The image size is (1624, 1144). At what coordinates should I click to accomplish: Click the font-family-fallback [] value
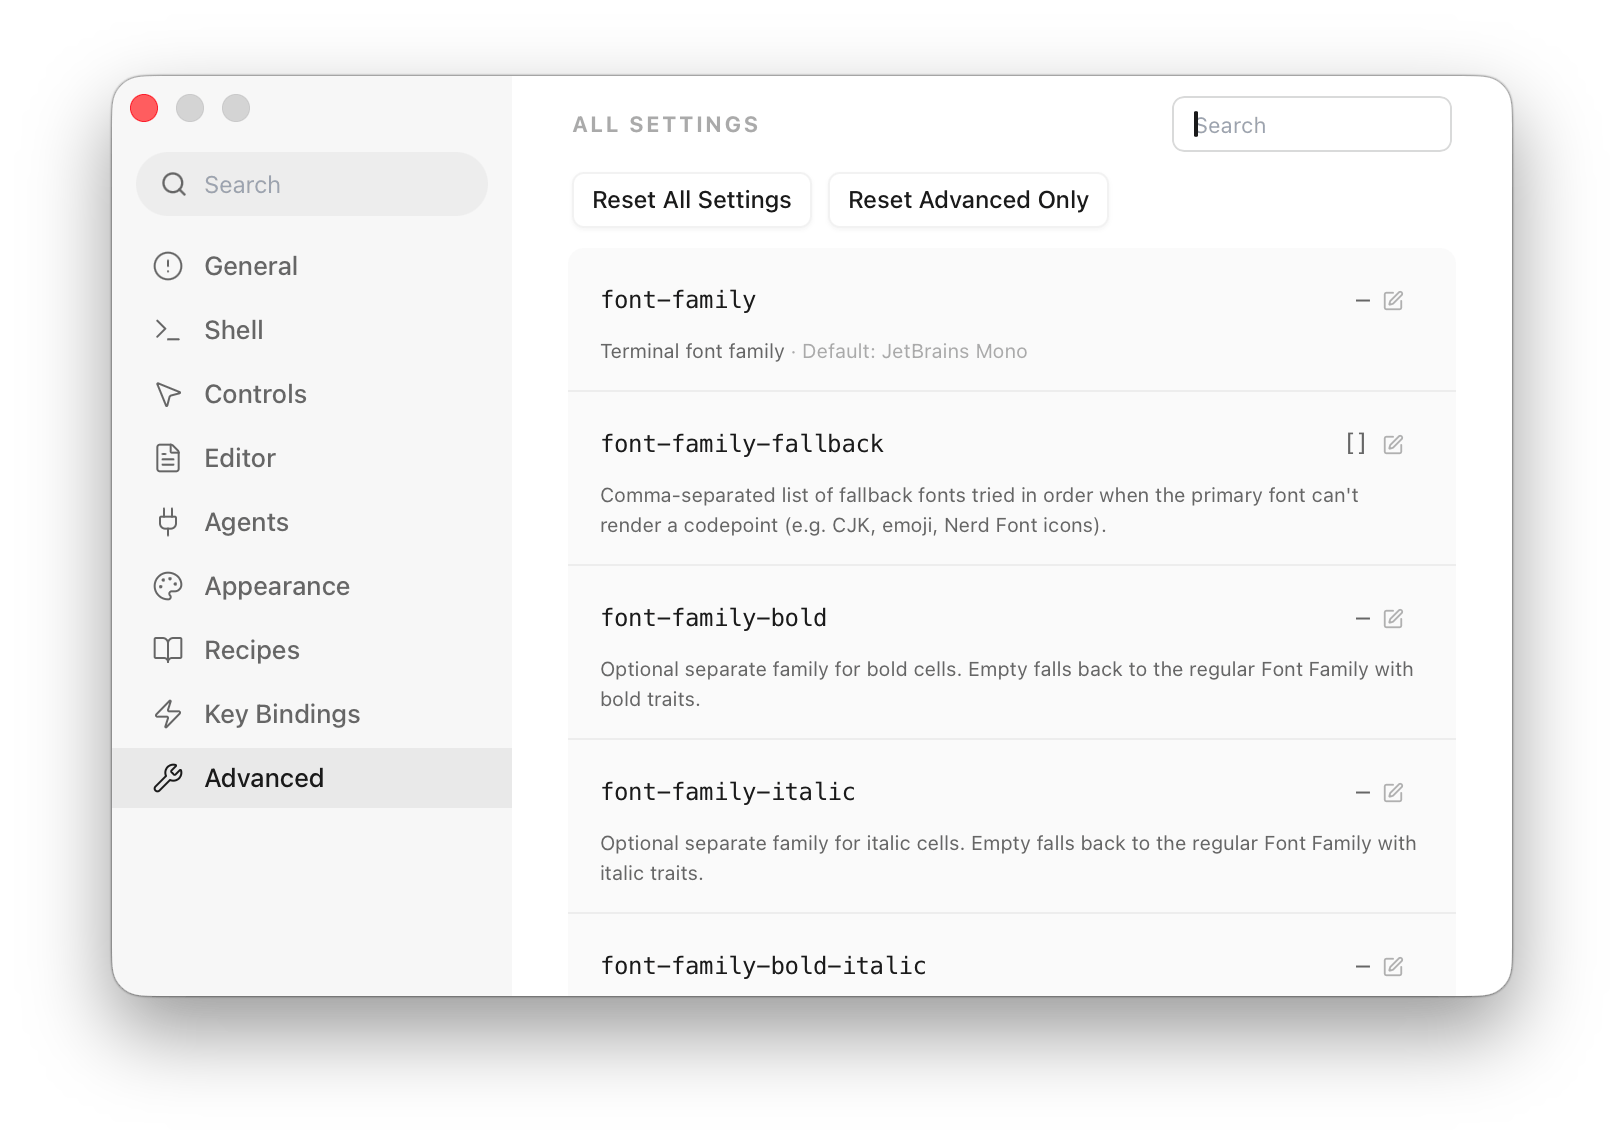(1356, 444)
